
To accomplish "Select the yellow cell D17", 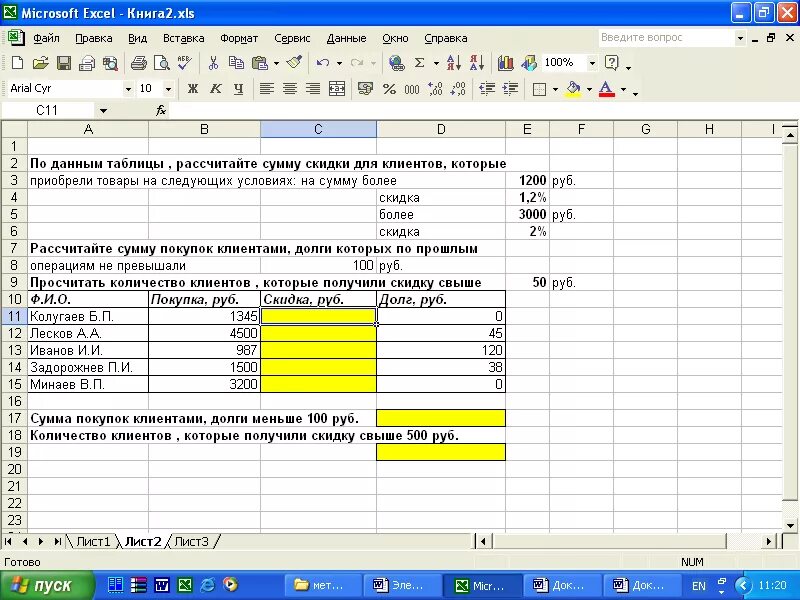I will [441, 418].
